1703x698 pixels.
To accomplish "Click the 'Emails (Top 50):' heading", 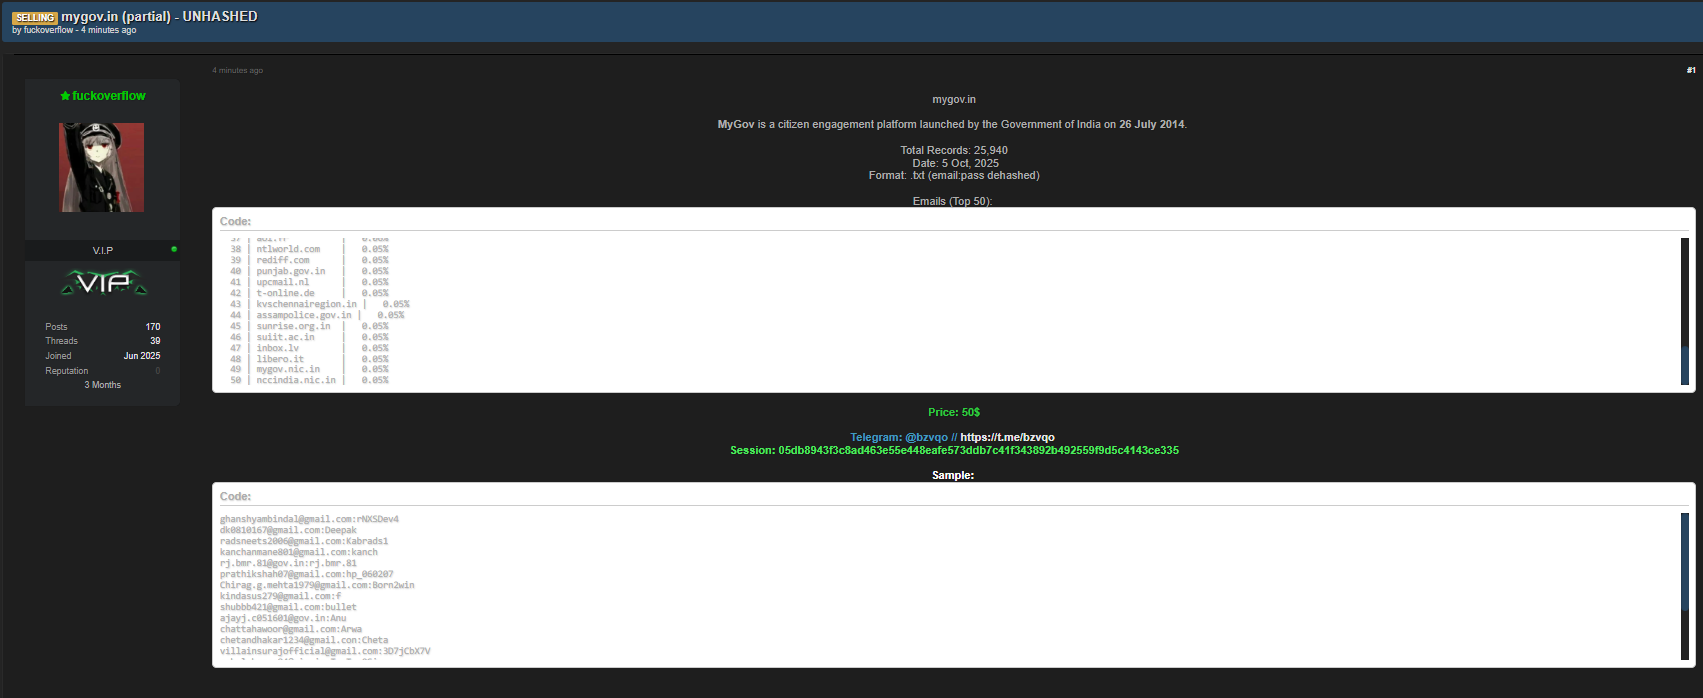I will tap(952, 201).
